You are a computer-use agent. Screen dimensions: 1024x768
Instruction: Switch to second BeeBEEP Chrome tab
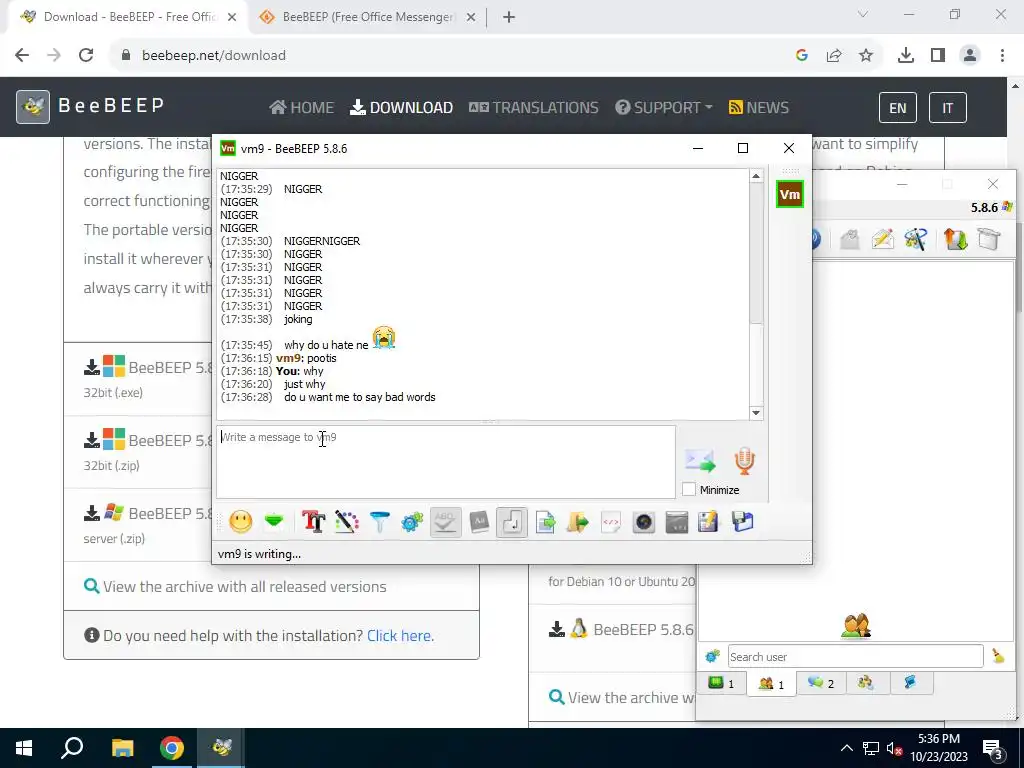click(367, 17)
